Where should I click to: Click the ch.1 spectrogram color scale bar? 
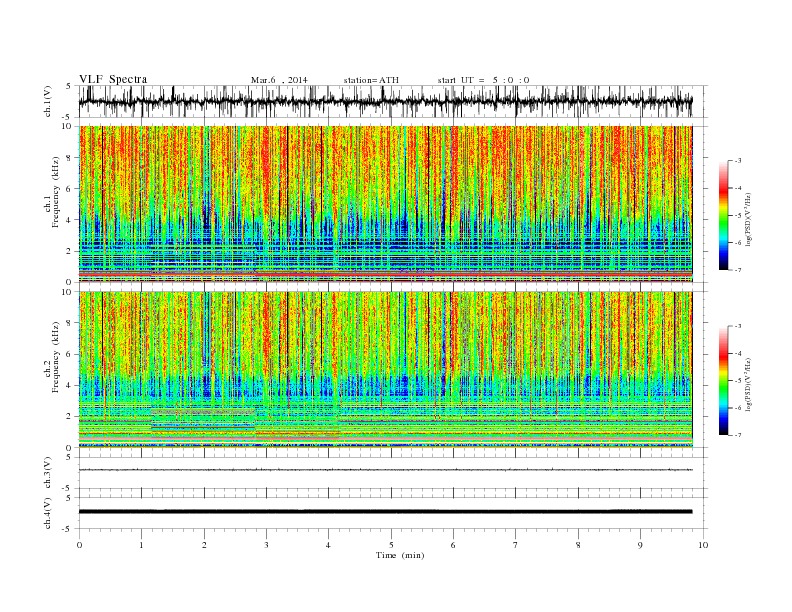pos(723,216)
